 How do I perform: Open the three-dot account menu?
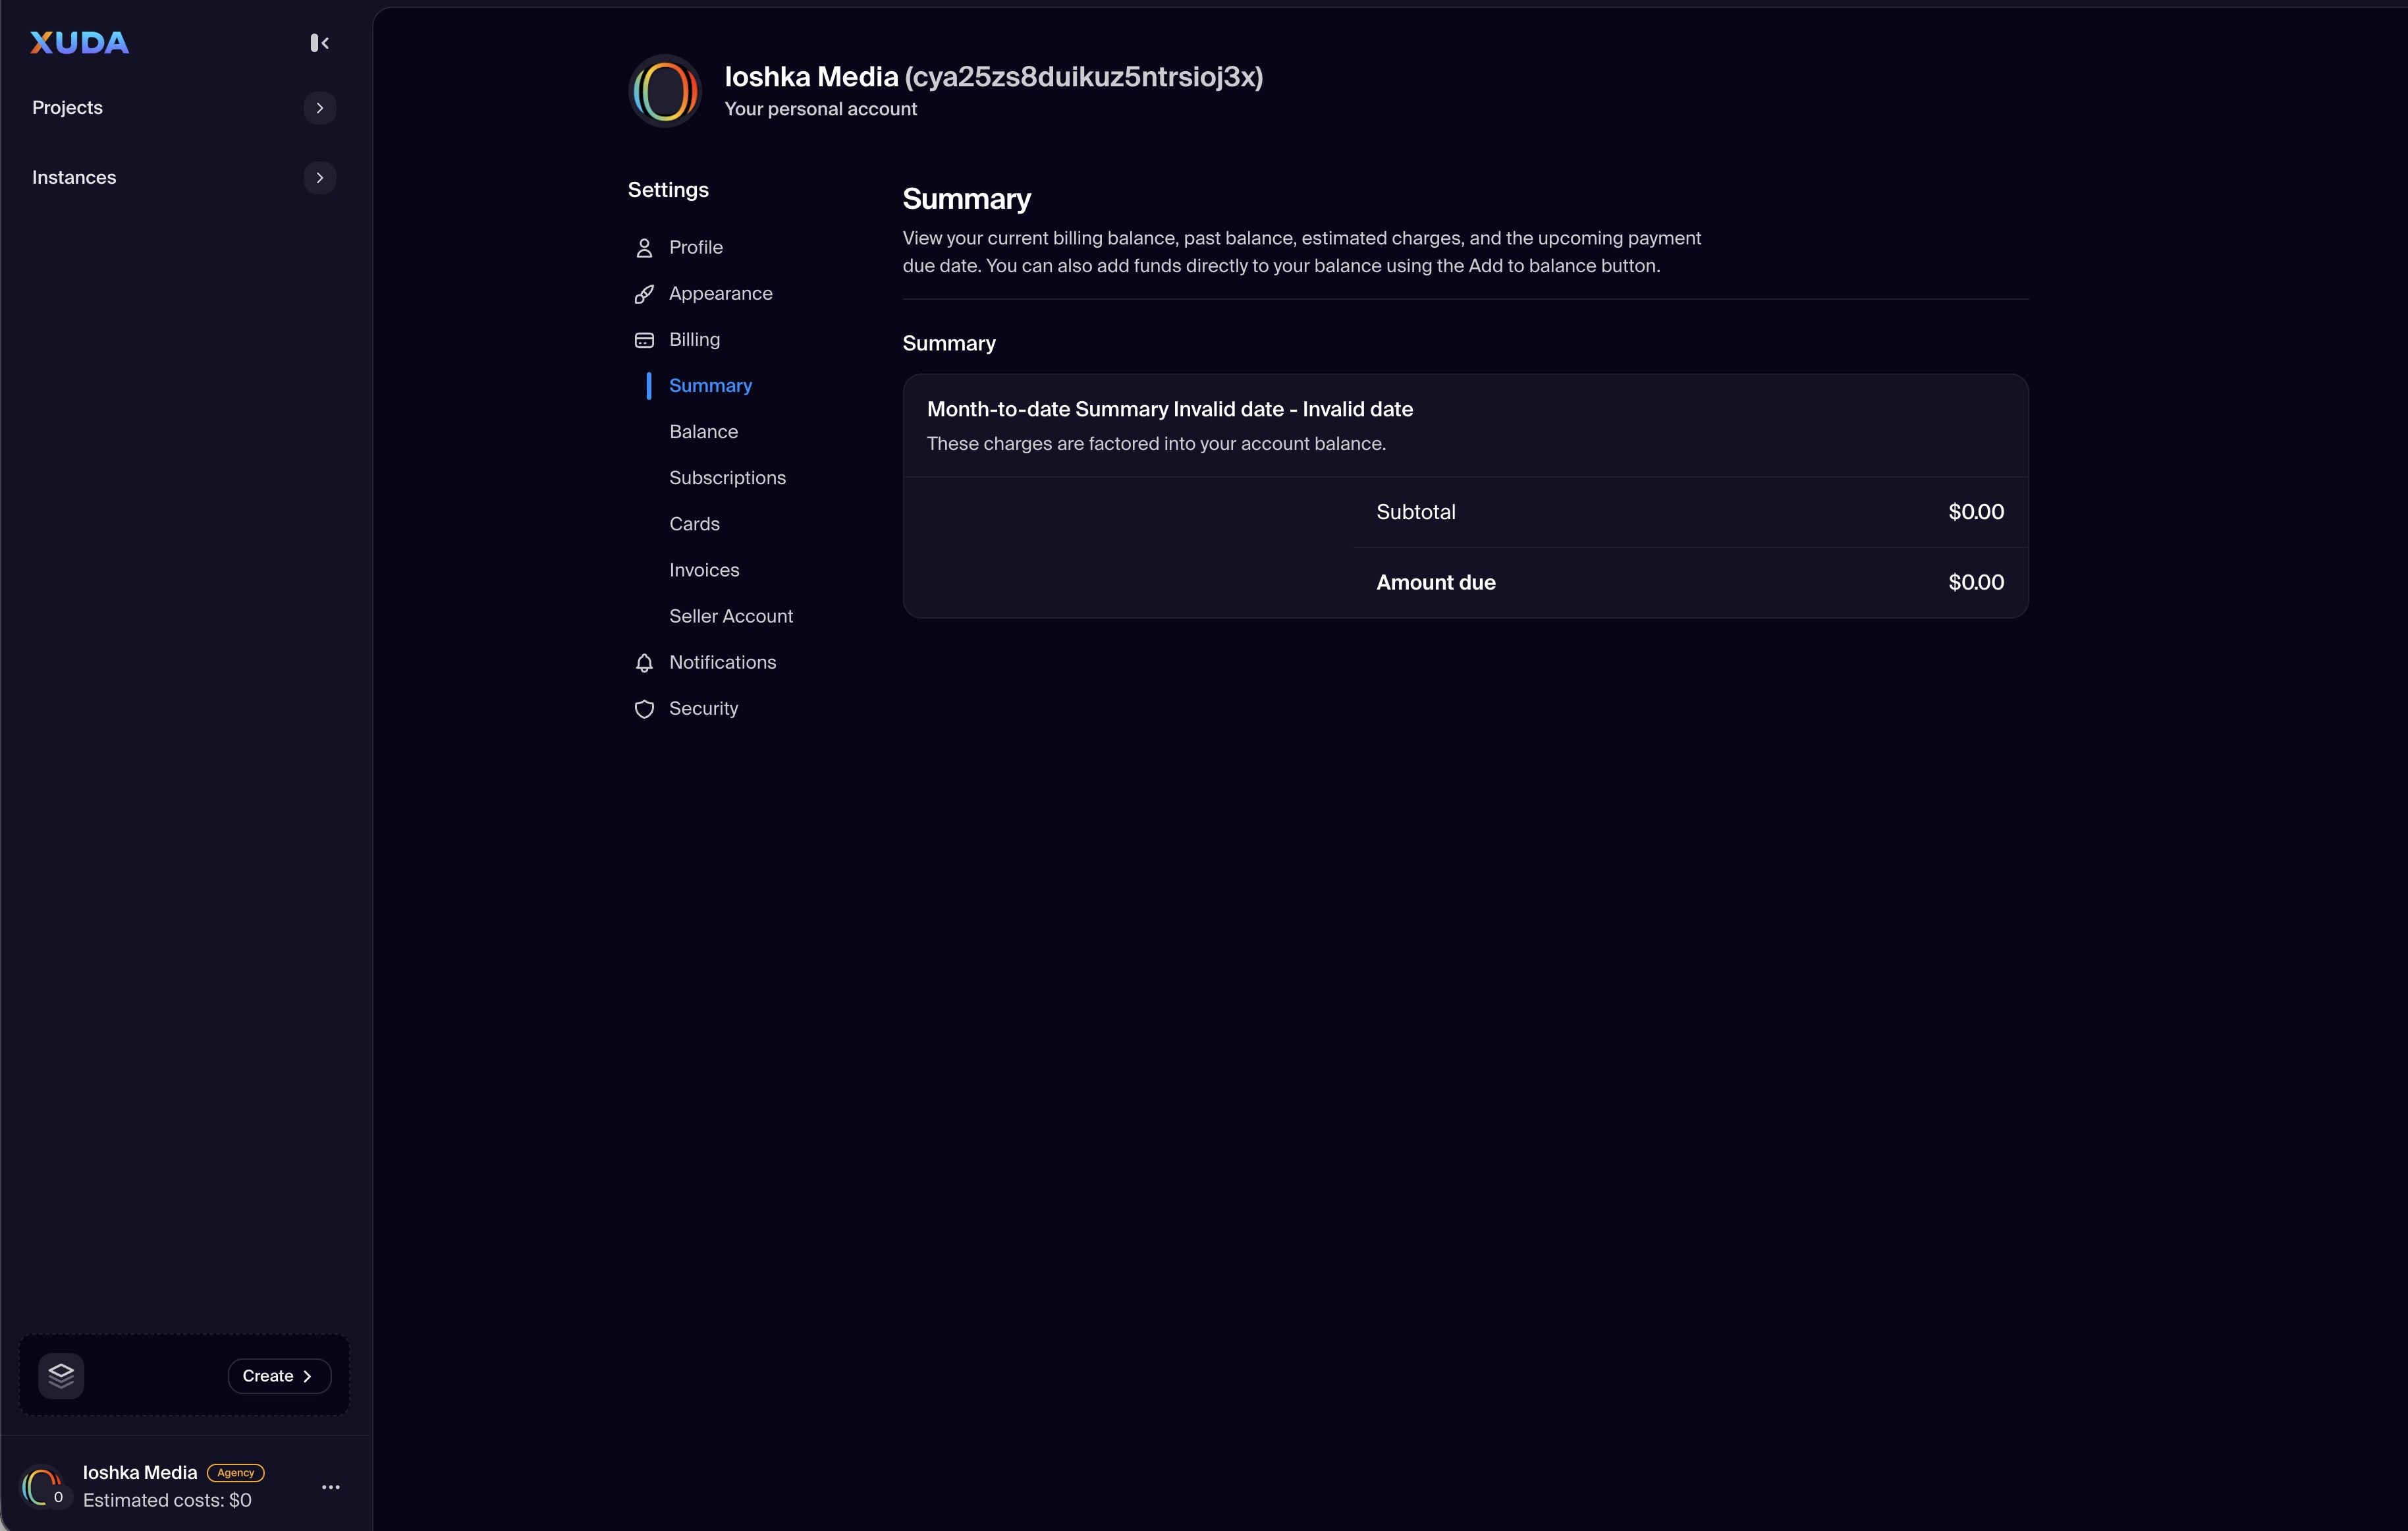point(331,1487)
